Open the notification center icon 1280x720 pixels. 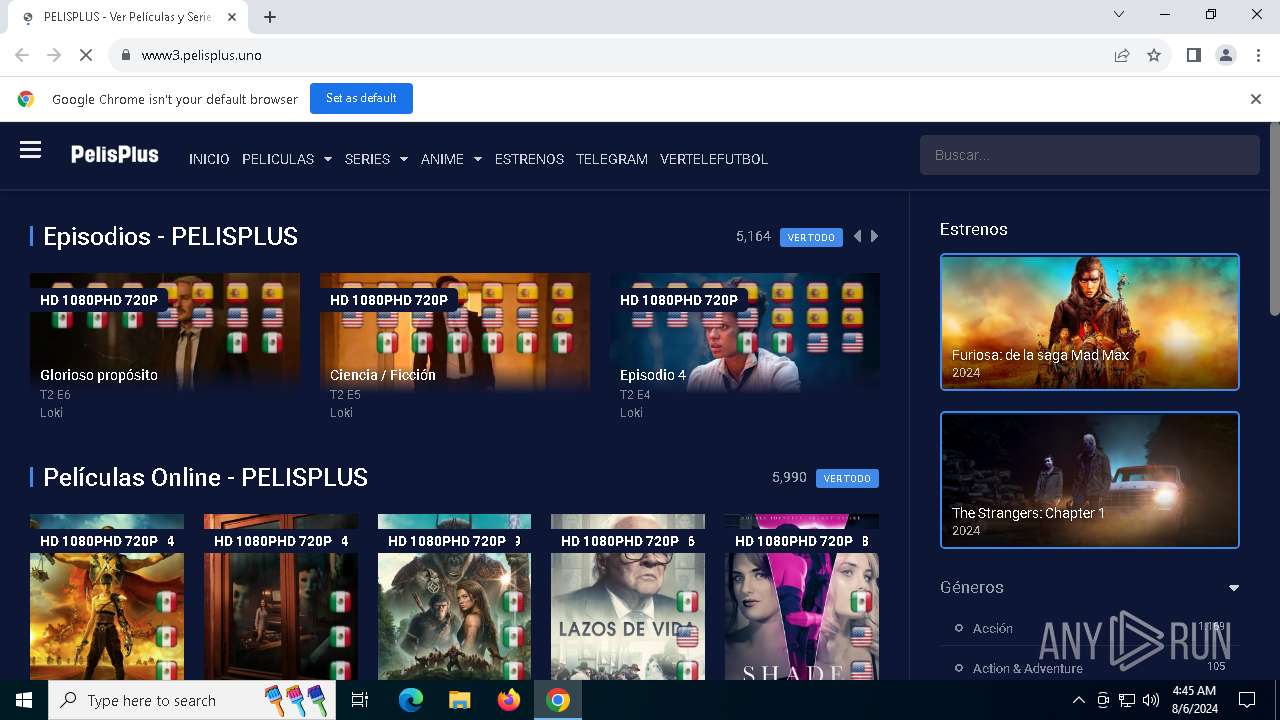coord(1247,700)
